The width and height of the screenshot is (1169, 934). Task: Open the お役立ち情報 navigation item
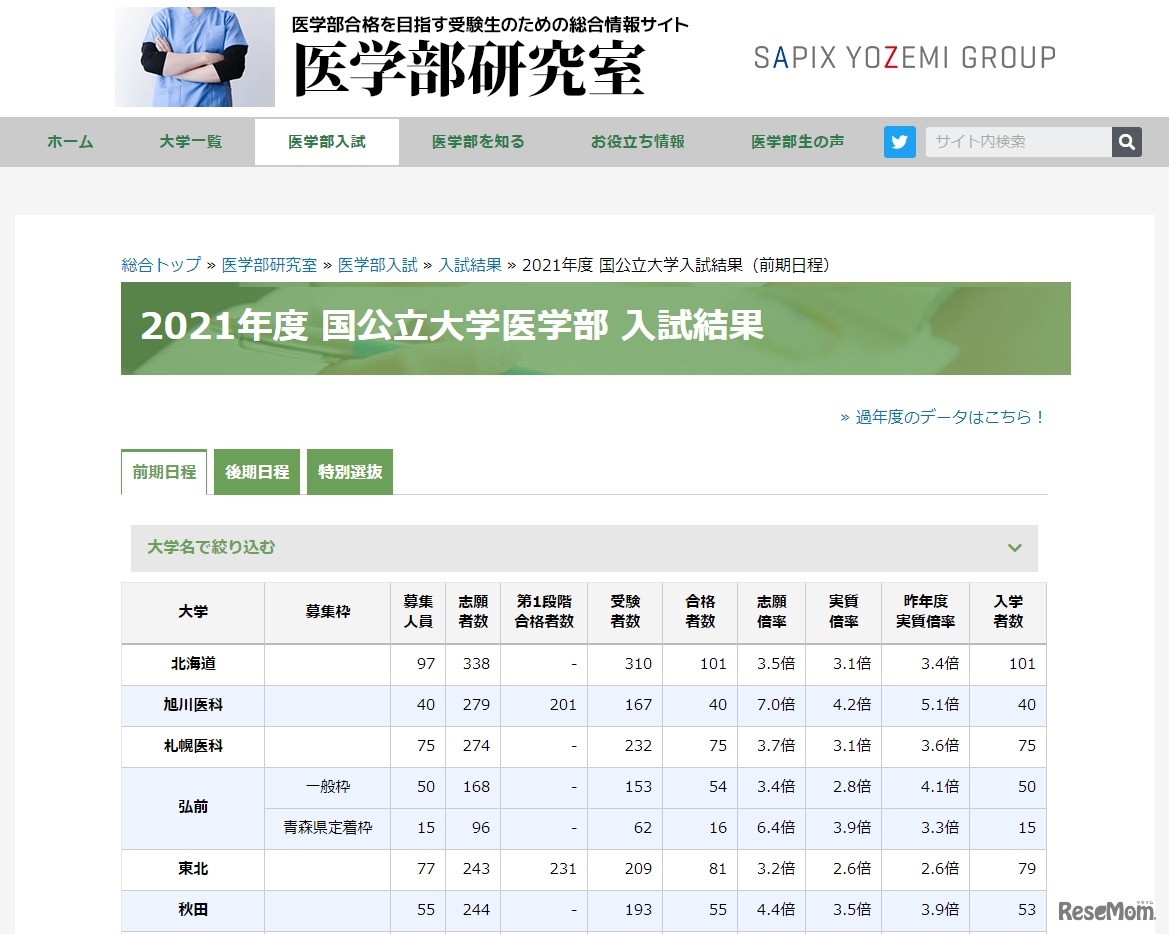pos(636,142)
